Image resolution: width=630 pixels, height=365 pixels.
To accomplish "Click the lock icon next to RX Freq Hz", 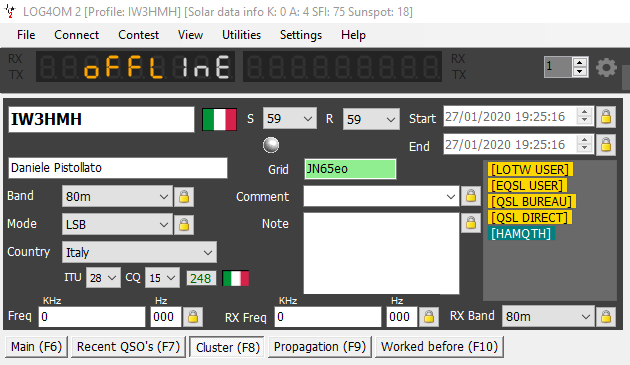I will click(x=429, y=317).
